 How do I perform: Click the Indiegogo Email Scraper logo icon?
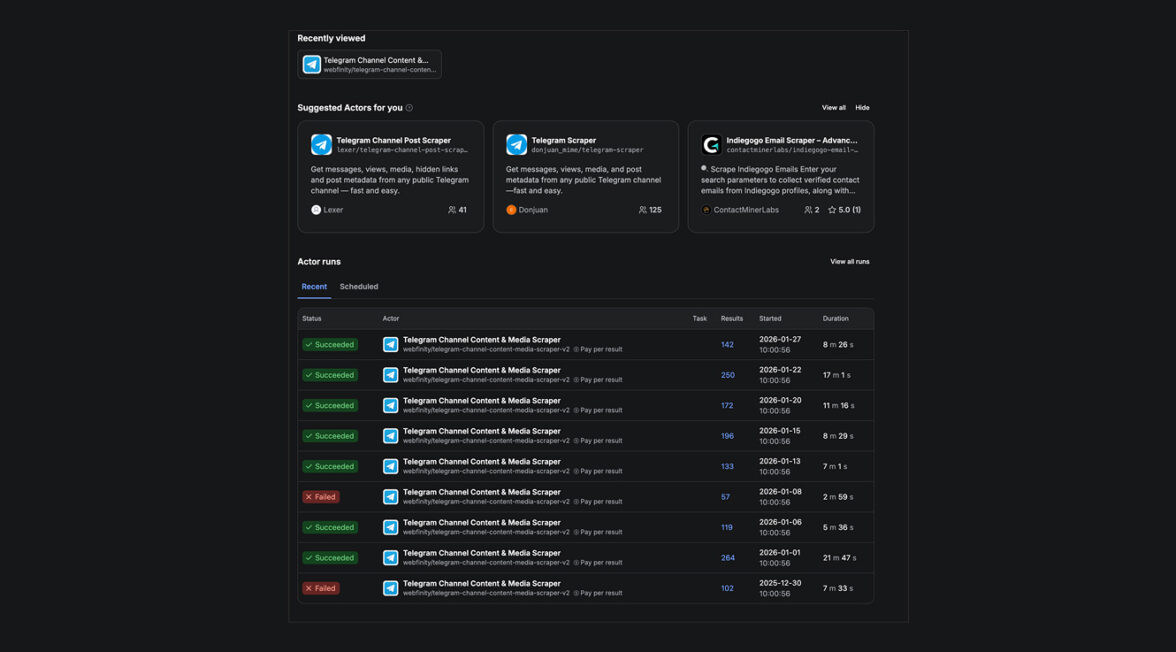(711, 145)
